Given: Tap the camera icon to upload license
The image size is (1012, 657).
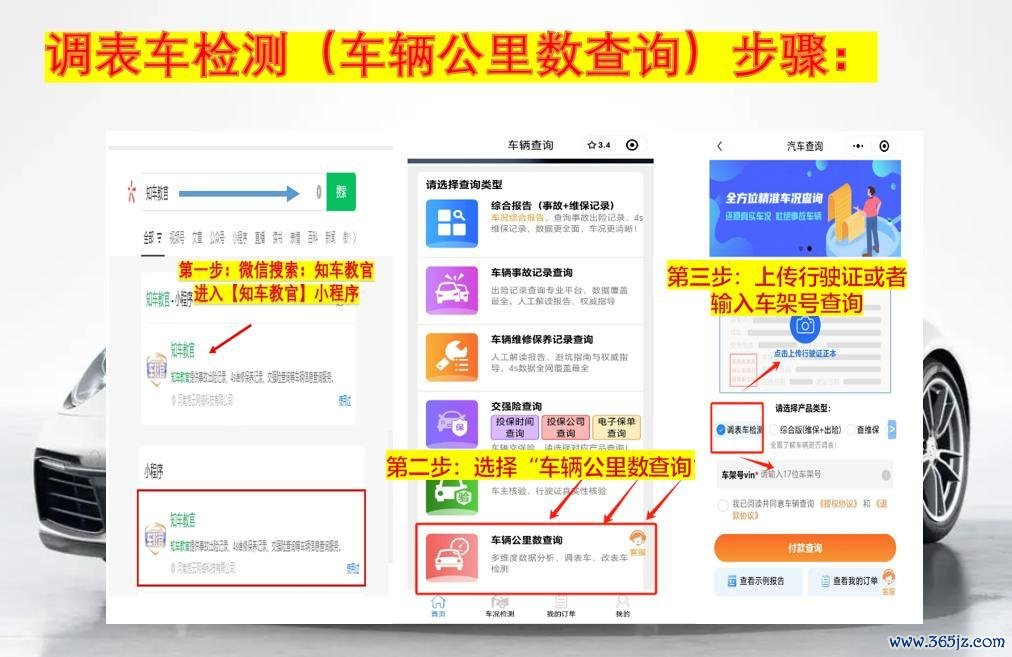Looking at the screenshot, I should [x=806, y=326].
